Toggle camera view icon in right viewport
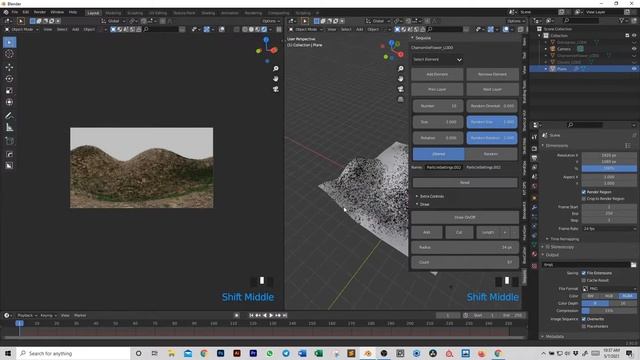Image resolution: width=640 pixels, height=360 pixels. [400, 89]
